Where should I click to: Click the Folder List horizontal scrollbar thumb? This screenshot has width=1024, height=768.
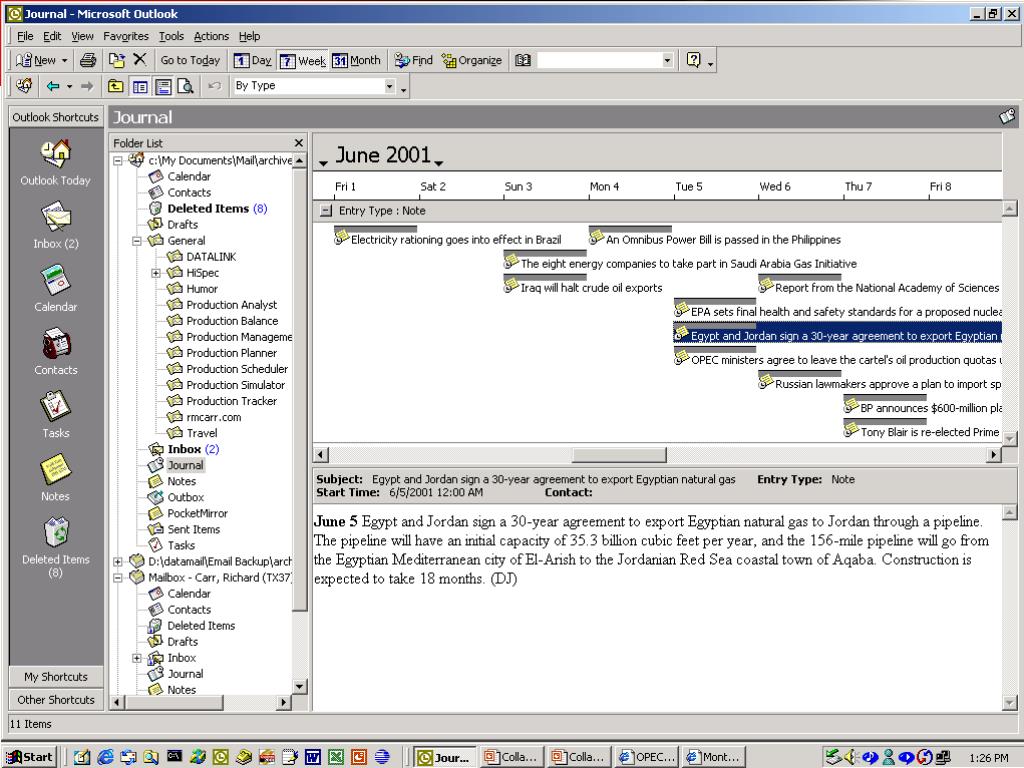coord(174,703)
